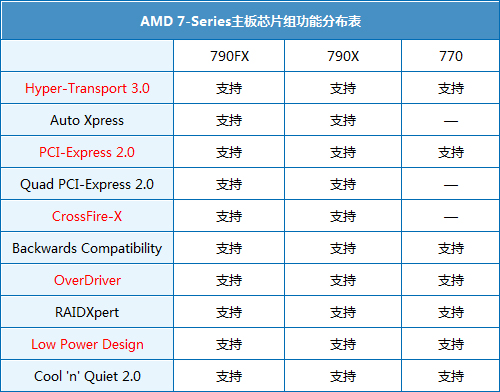Image resolution: width=500 pixels, height=392 pixels.
Task: Click the Backwards Compatibility row label
Action: 87,248
